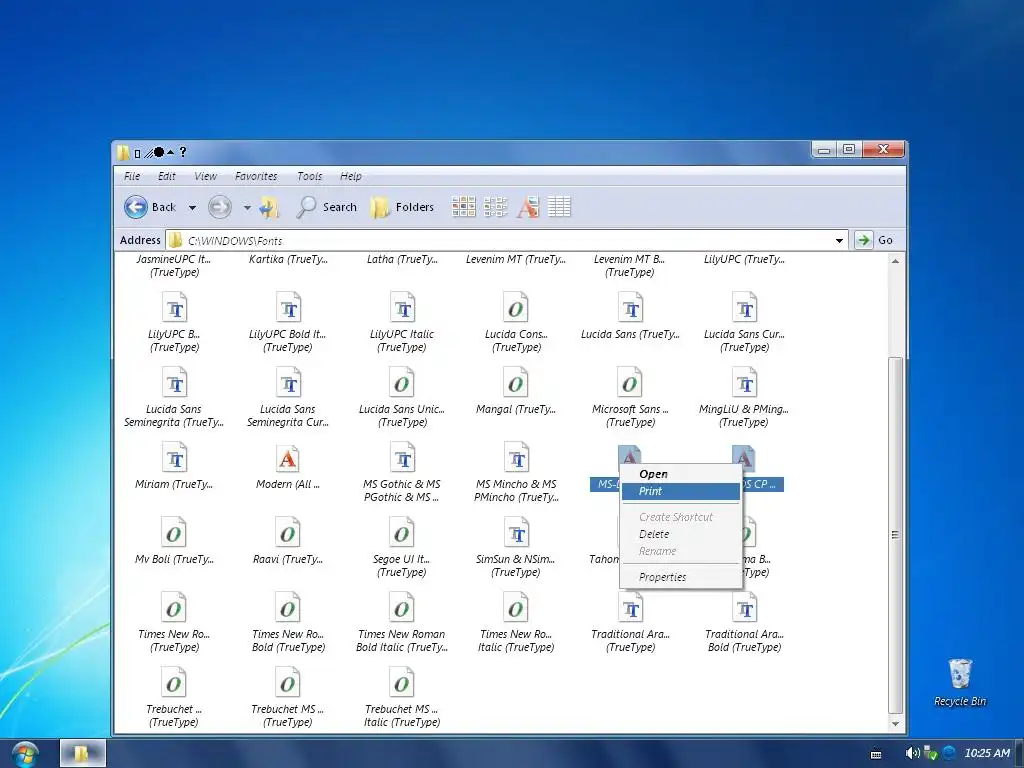Image resolution: width=1024 pixels, height=768 pixels.
Task: Click the scrollbar up arrow
Action: tap(895, 261)
